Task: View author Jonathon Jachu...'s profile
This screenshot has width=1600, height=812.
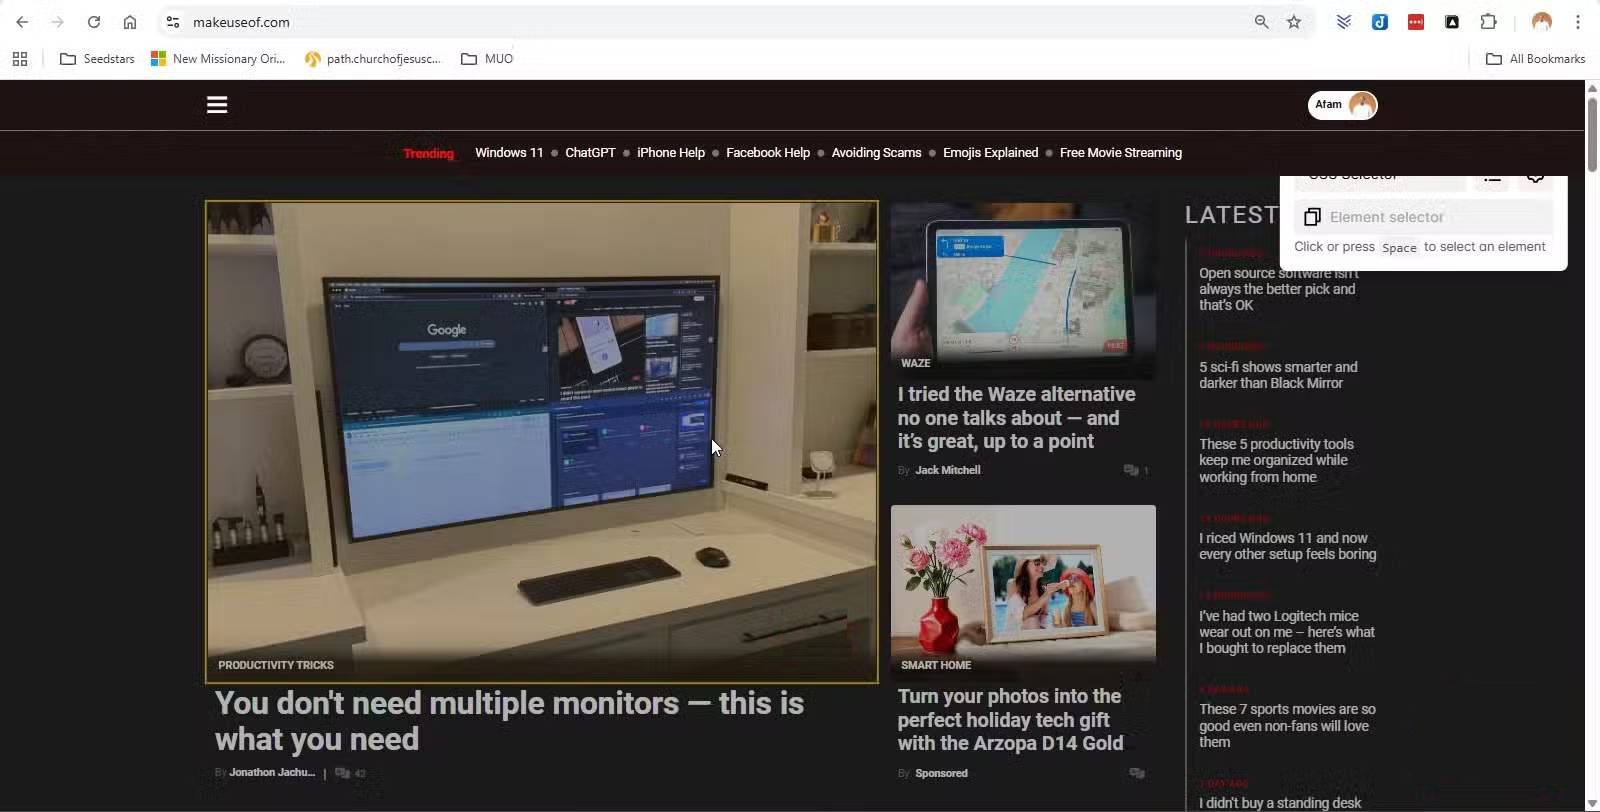Action: [272, 772]
